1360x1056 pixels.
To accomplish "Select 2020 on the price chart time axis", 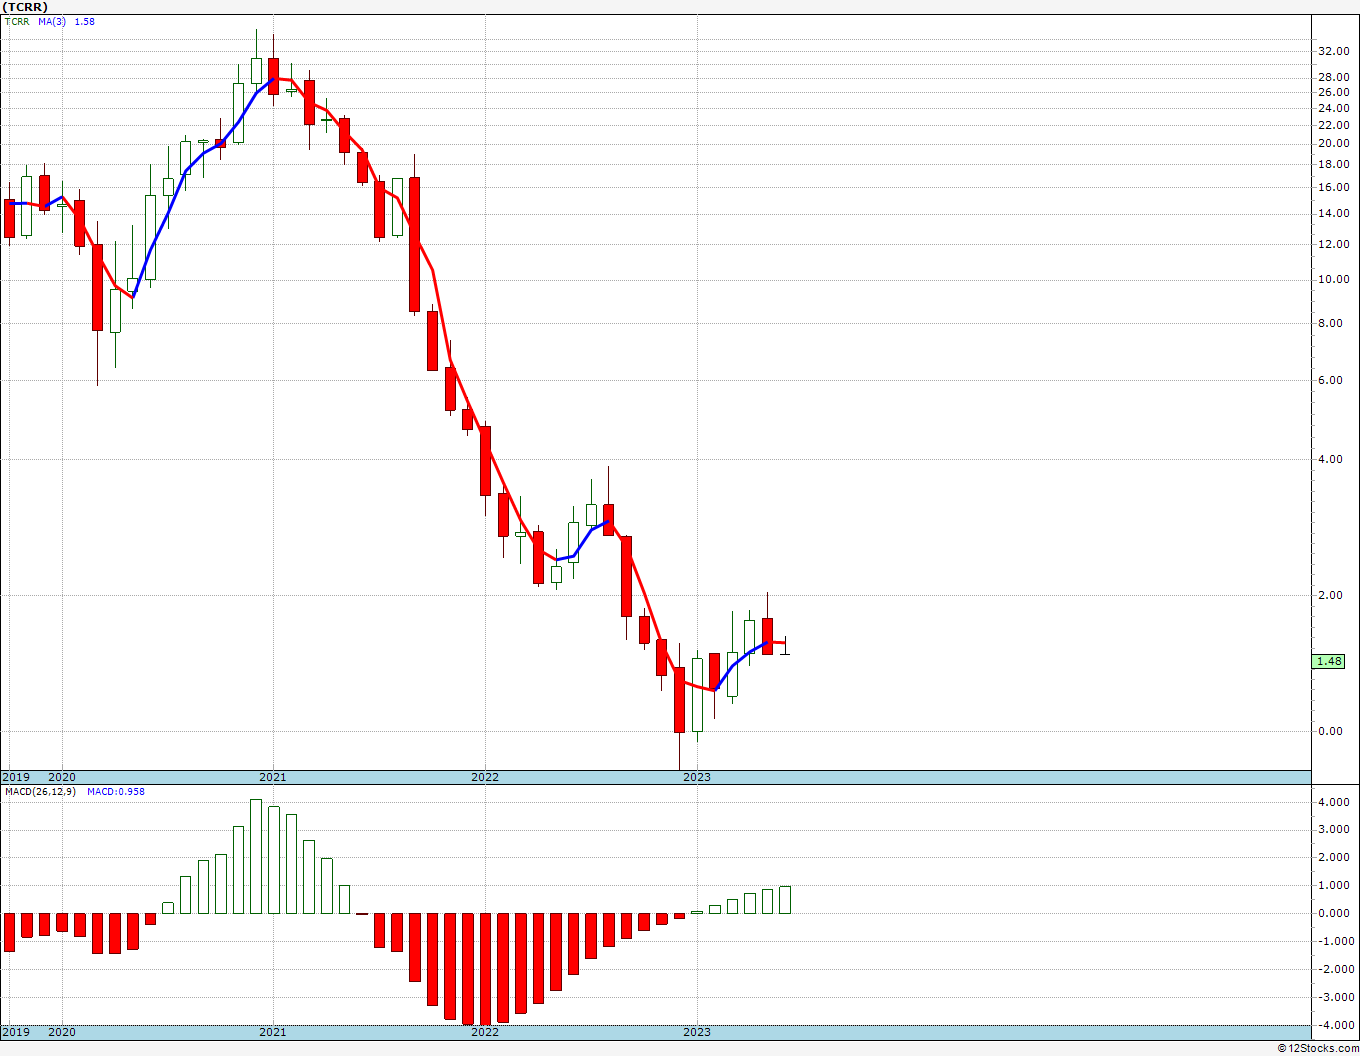I will point(62,777).
